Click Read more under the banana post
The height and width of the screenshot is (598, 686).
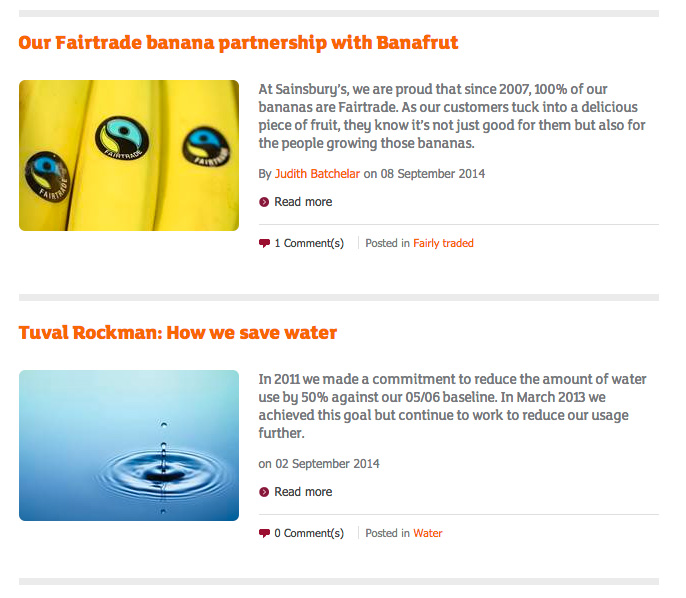(x=303, y=202)
